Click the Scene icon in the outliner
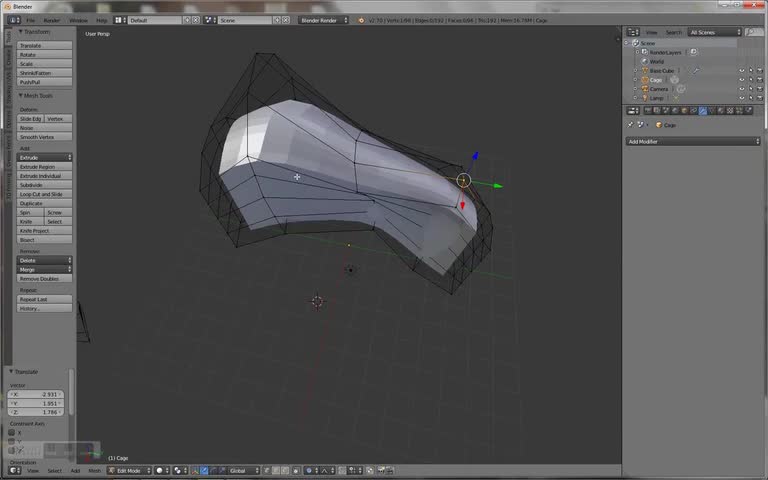This screenshot has width=768, height=480. click(636, 43)
